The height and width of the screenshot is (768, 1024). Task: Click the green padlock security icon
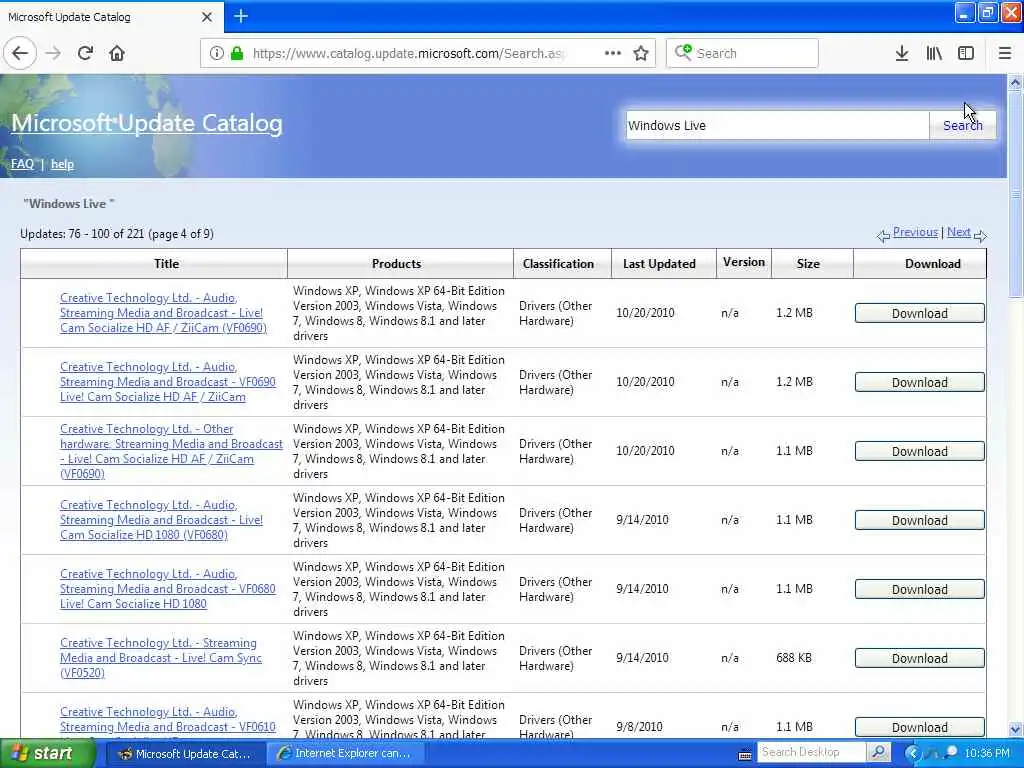(237, 53)
